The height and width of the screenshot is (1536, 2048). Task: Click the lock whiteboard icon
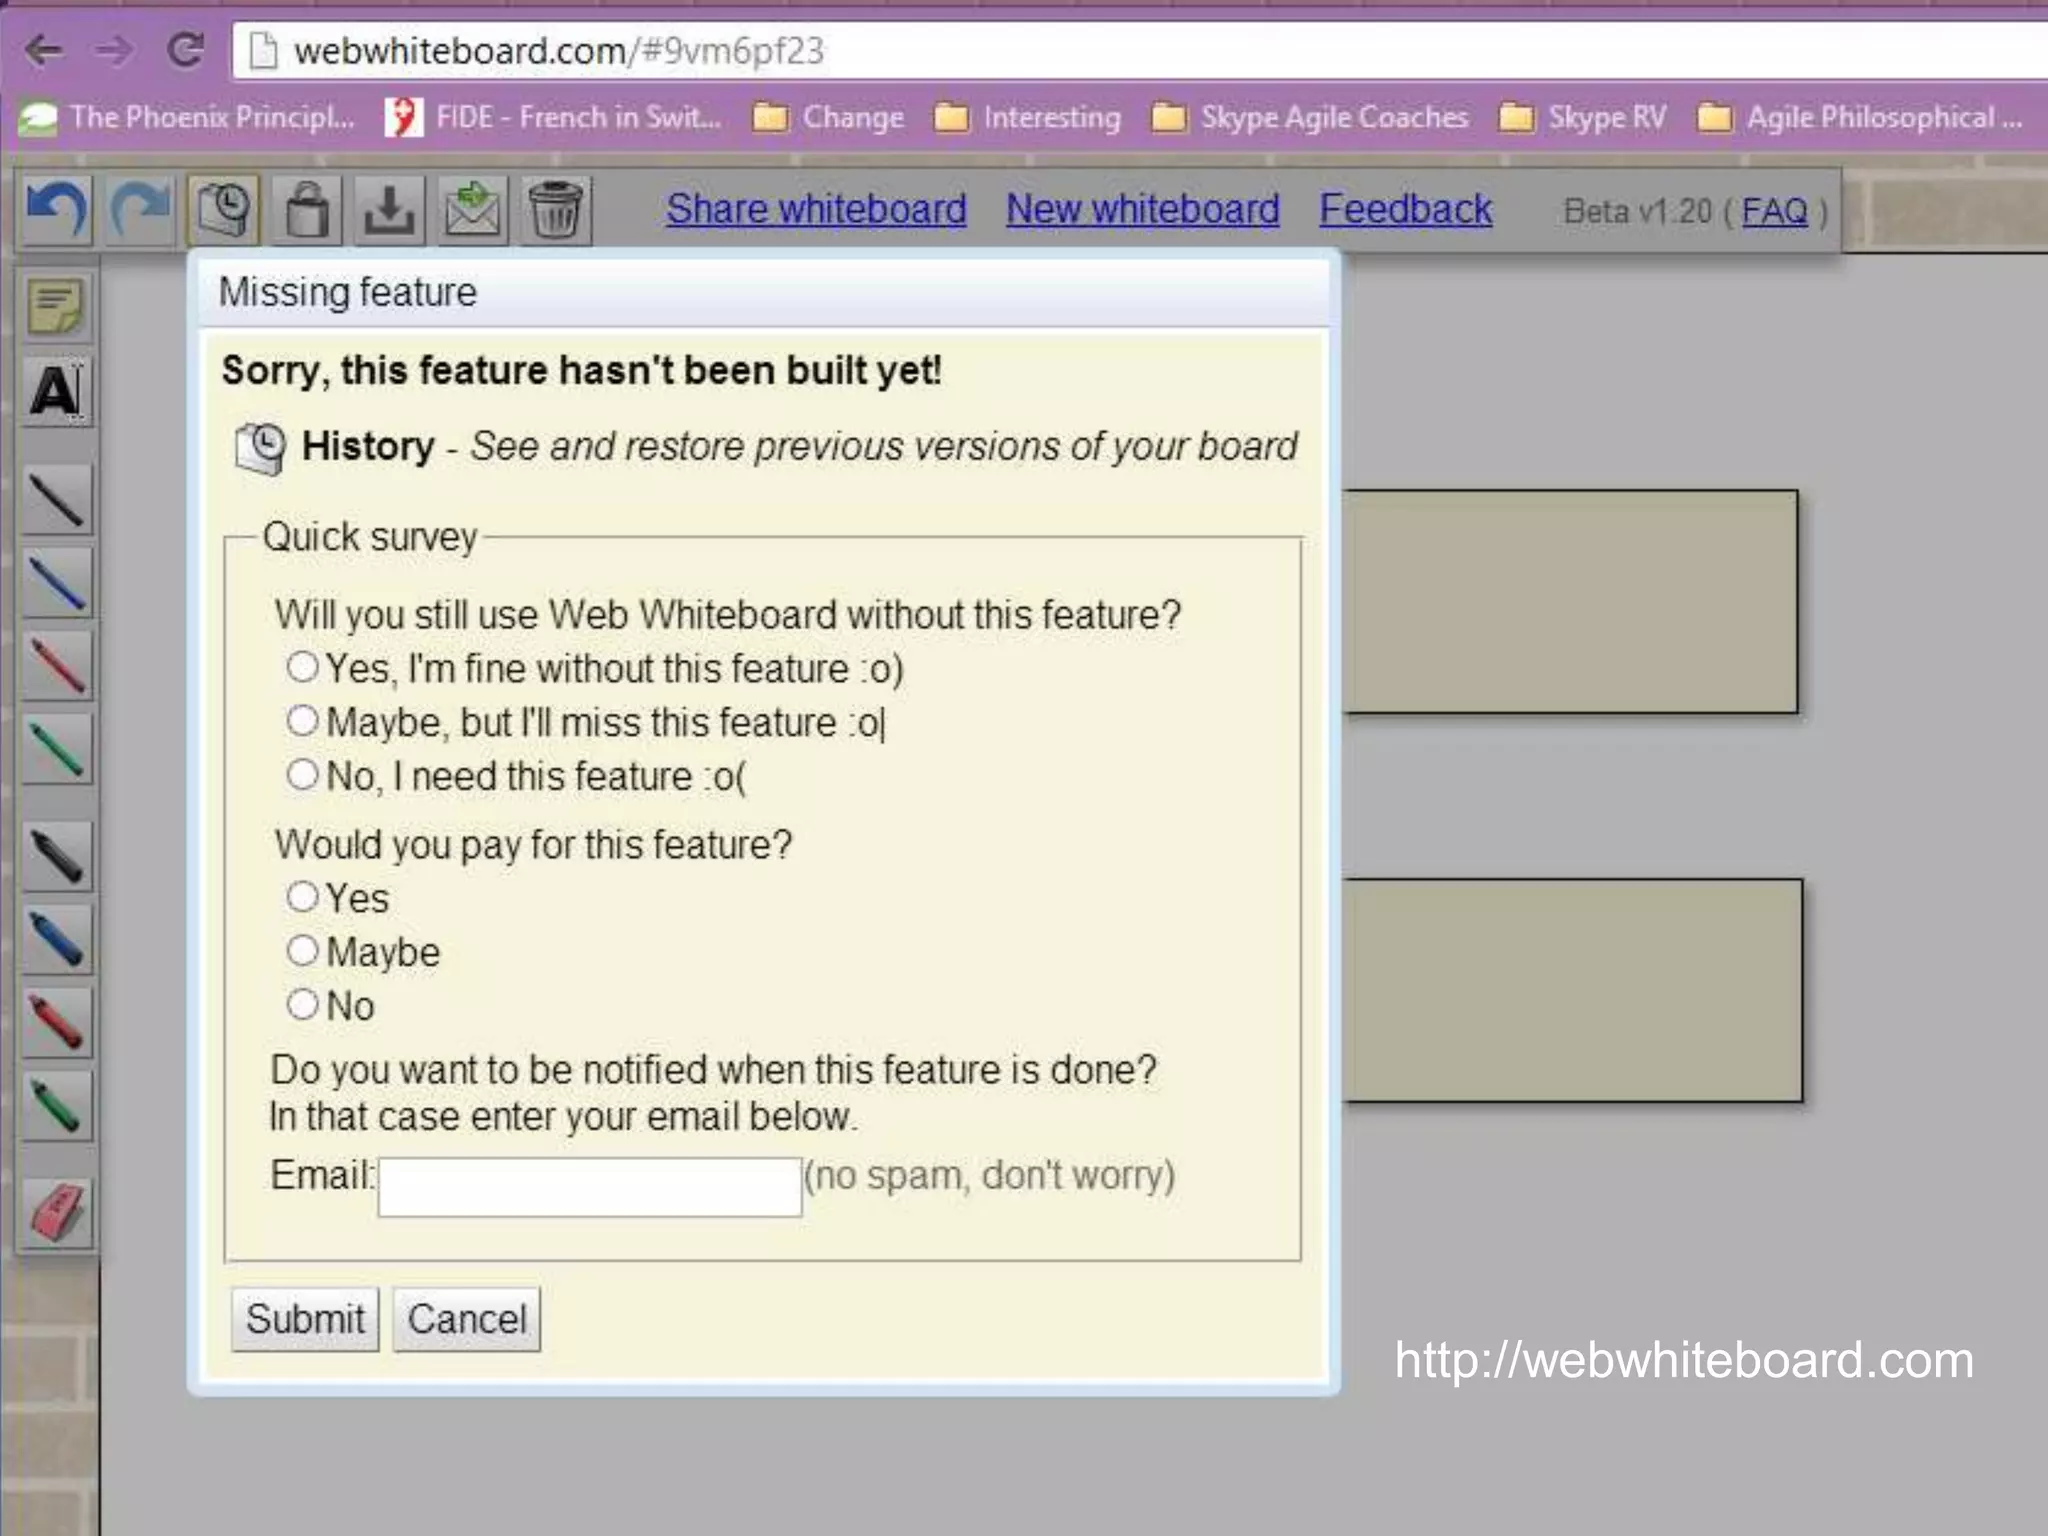[x=306, y=210]
